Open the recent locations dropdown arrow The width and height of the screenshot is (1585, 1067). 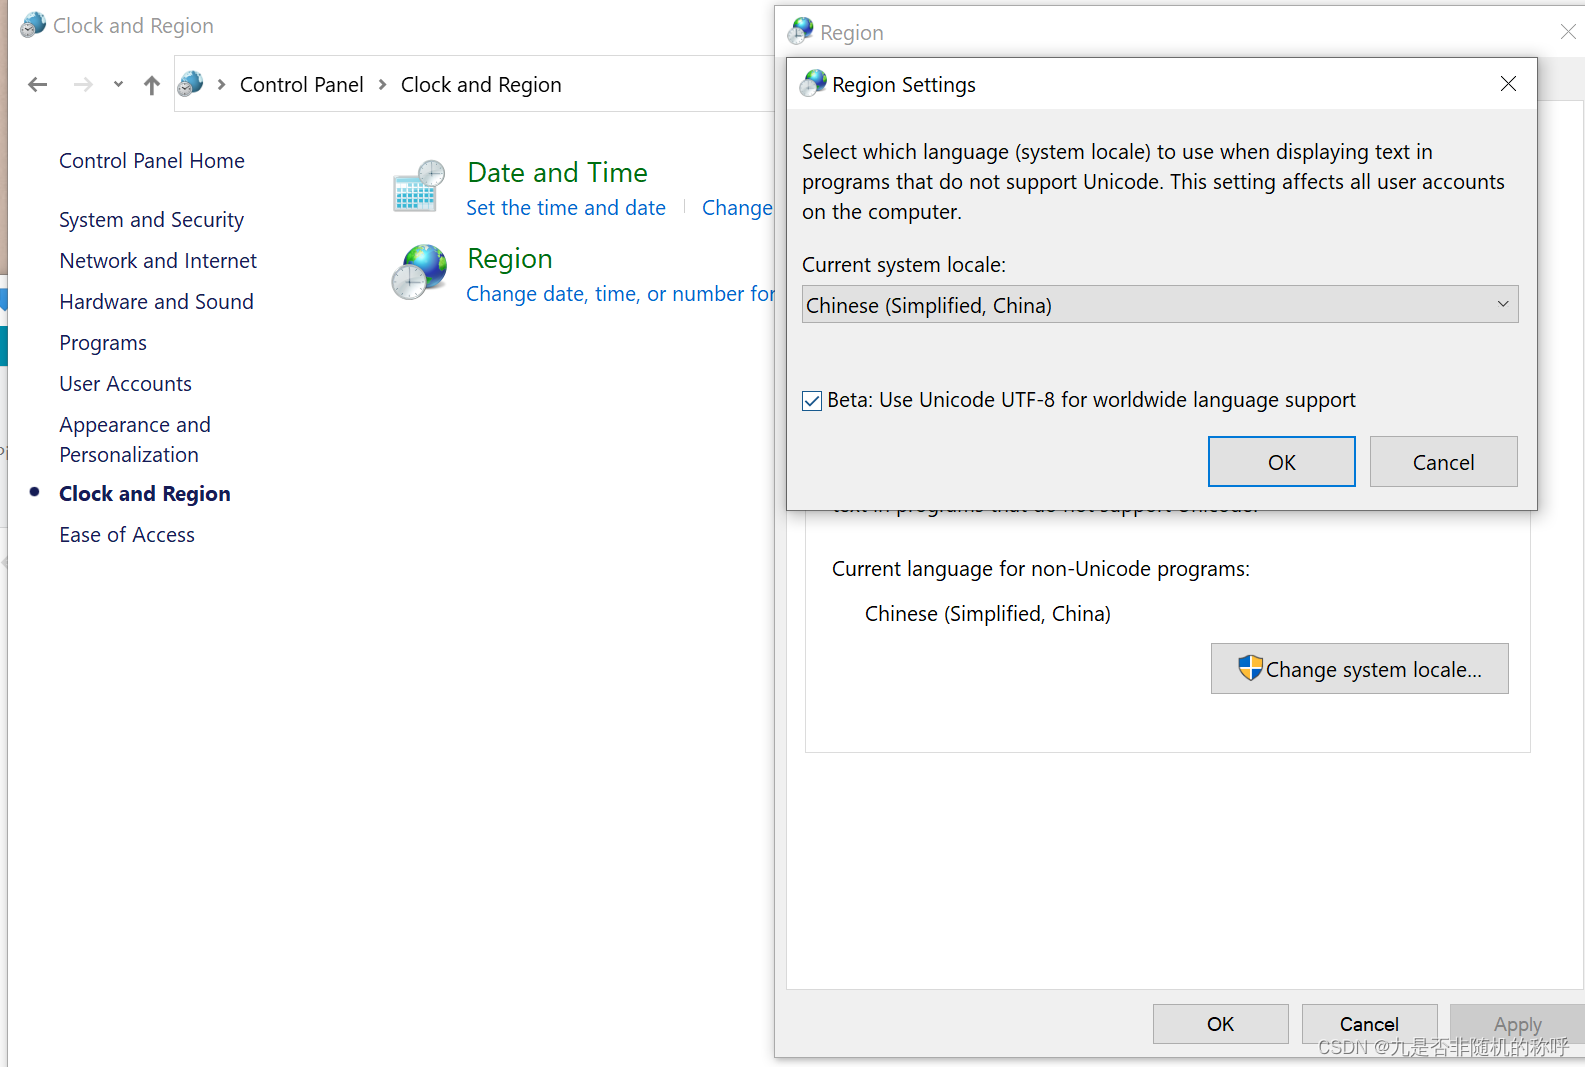118,85
